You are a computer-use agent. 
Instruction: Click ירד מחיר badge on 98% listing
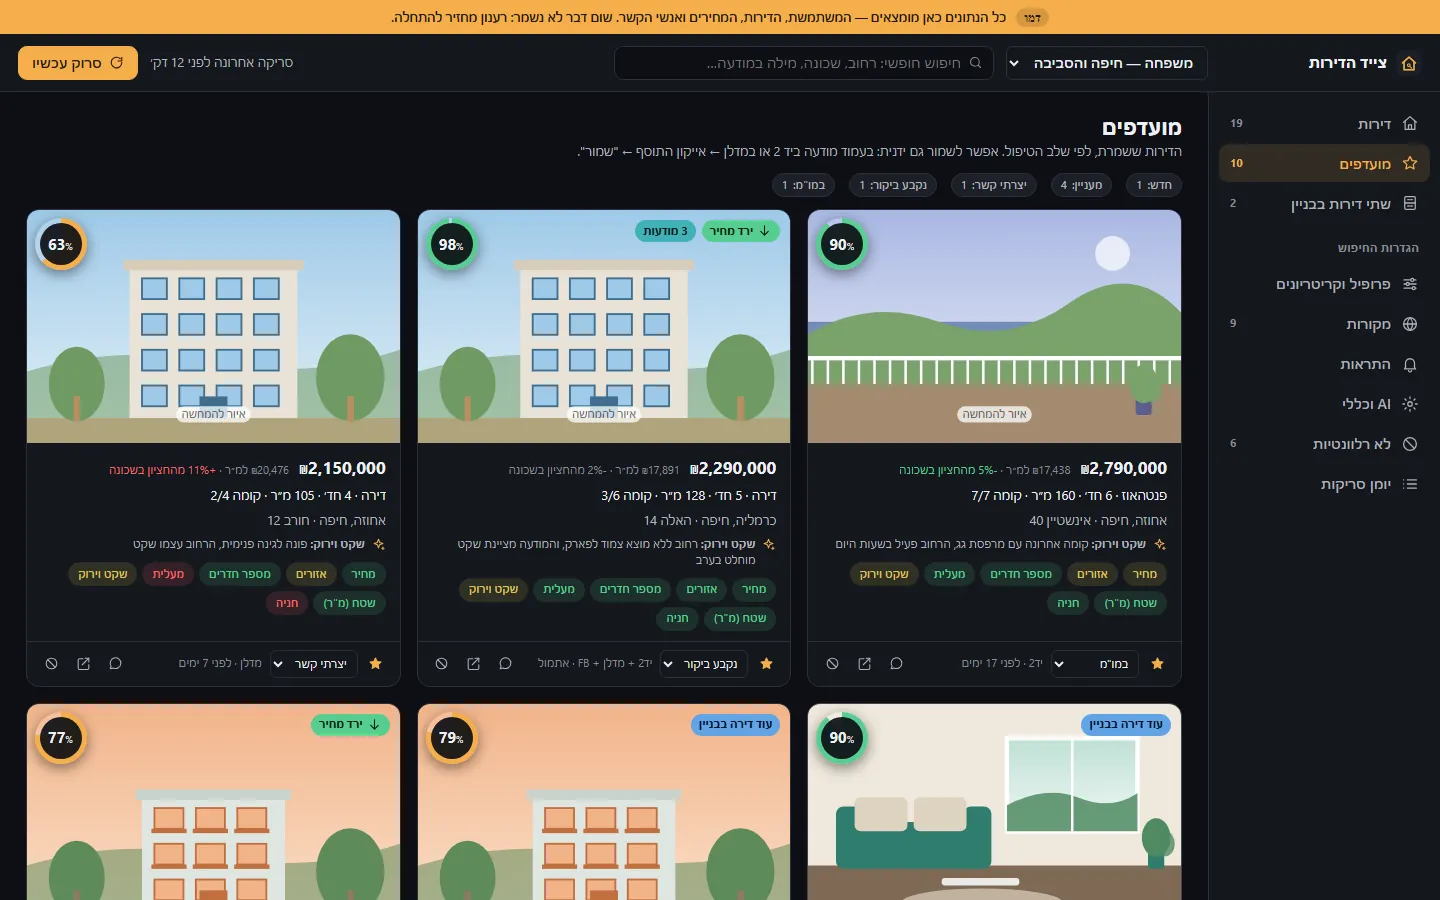740,231
